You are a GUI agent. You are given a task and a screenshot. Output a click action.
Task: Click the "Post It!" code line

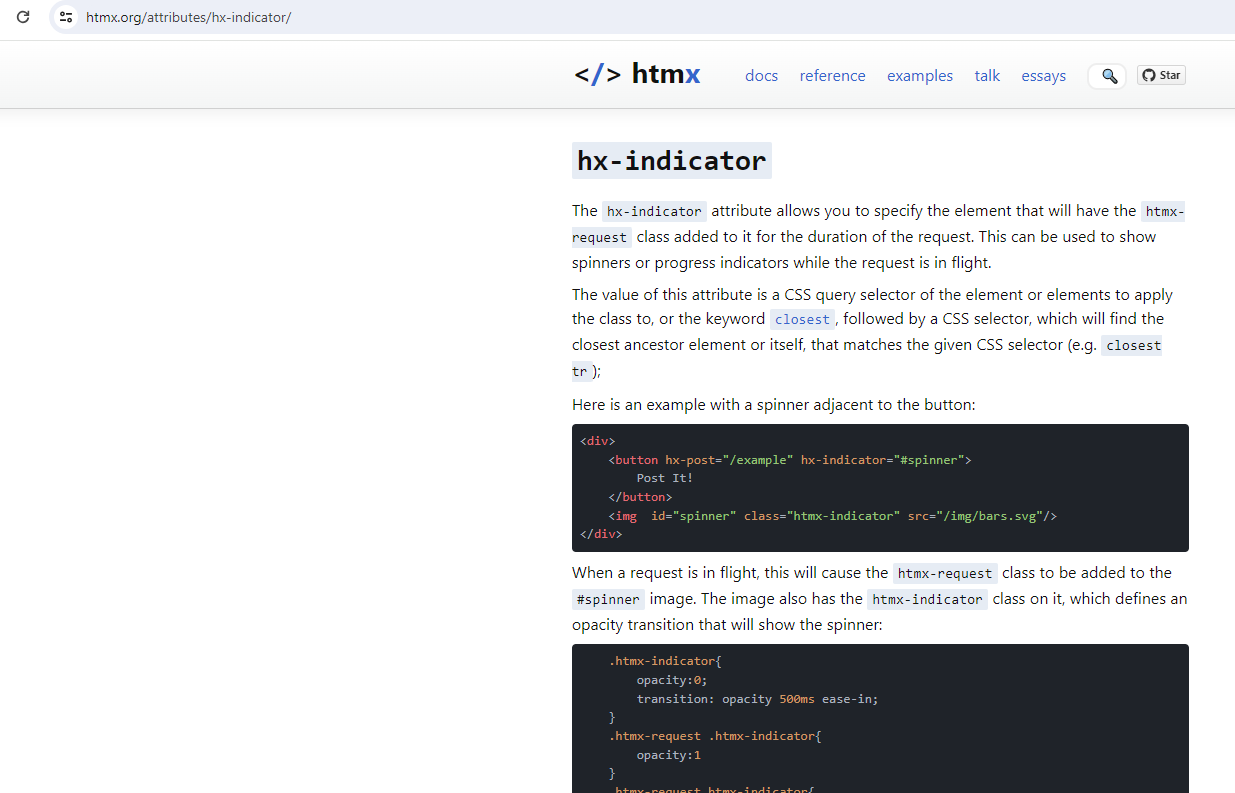click(x=665, y=478)
